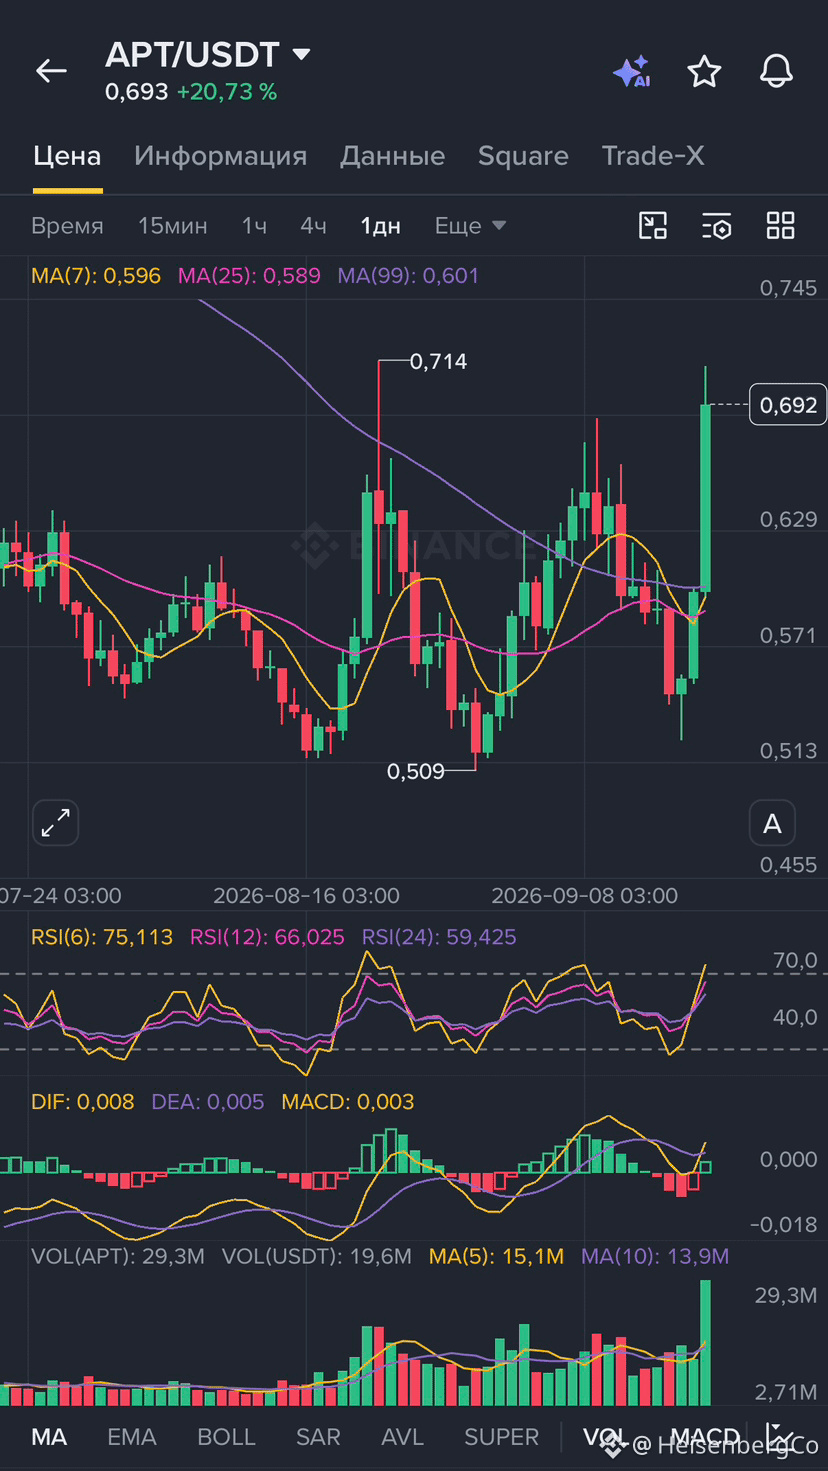Expand chart to fullscreen arrows icon
Screen dimensions: 828x1471
pyautogui.click(x=56, y=824)
